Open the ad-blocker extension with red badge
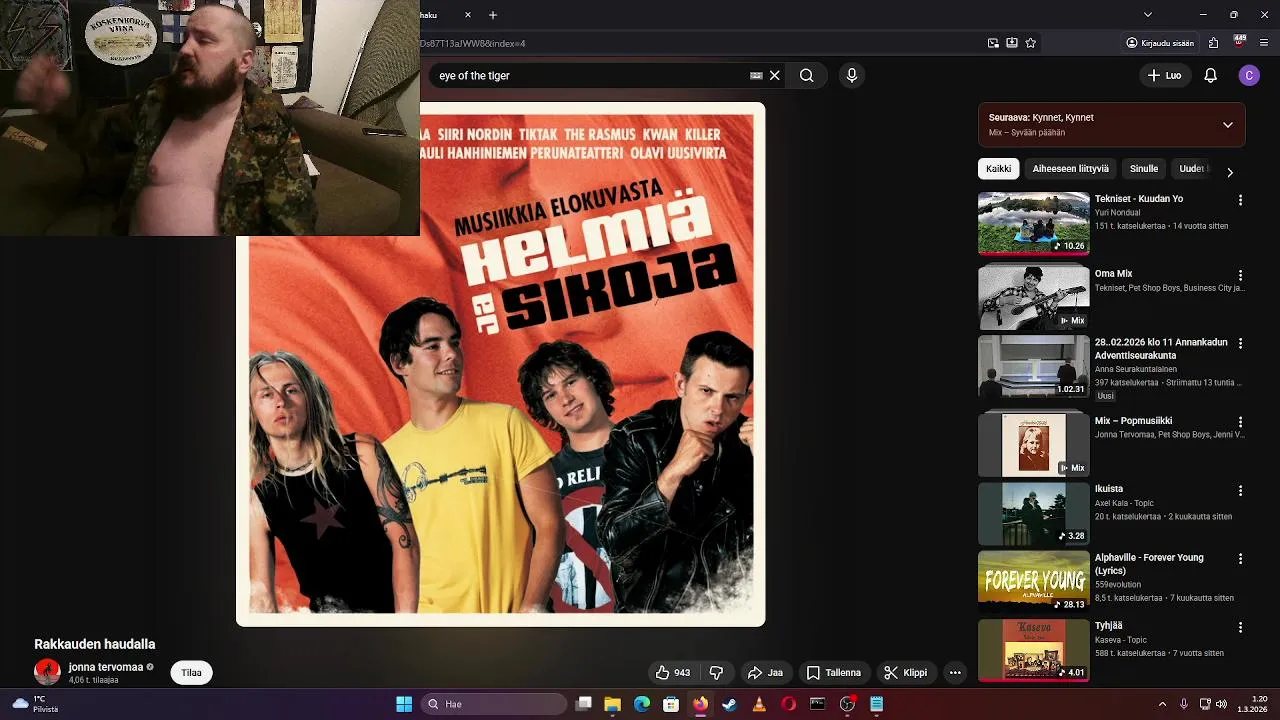The image size is (1280, 720). pyautogui.click(x=1240, y=42)
